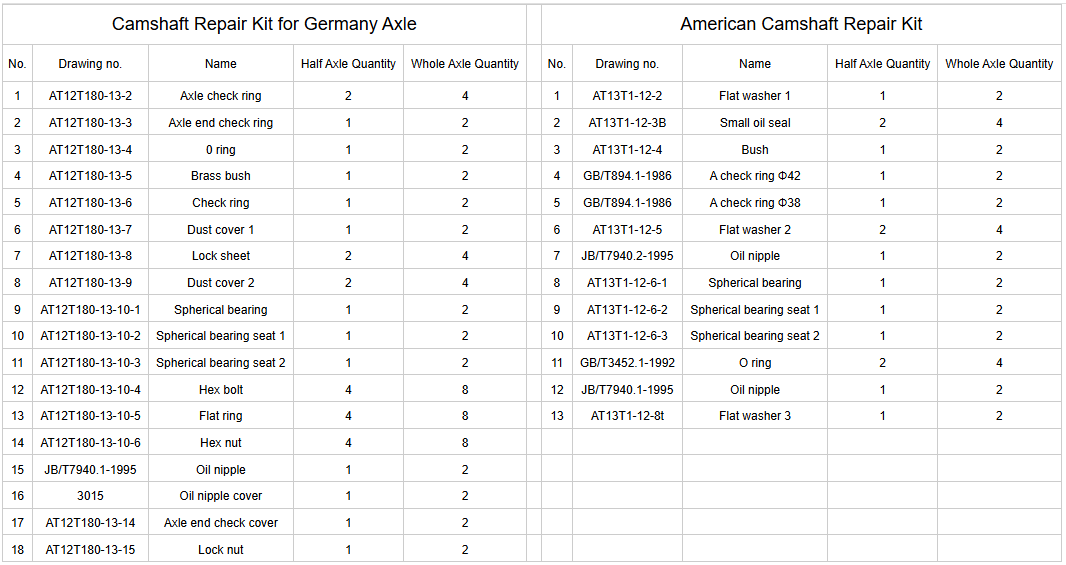Select drawing number 3015 cell
Screen dimensions: 1066x565
(x=90, y=496)
